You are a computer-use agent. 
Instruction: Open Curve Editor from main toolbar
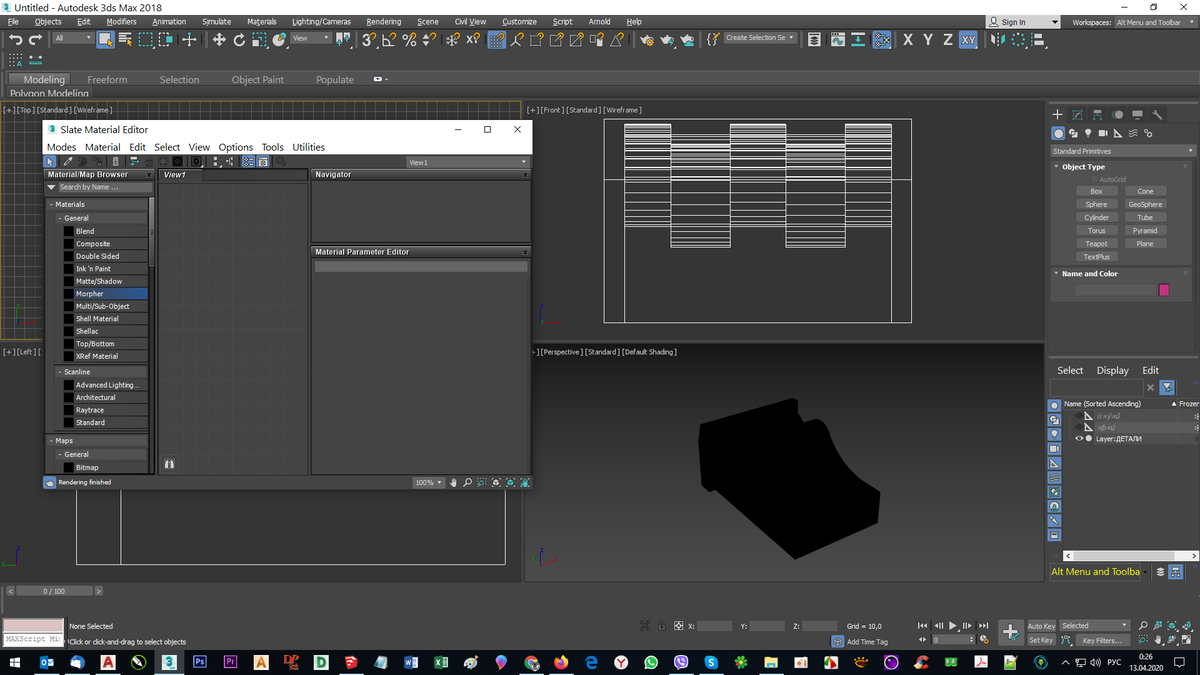(x=836, y=39)
